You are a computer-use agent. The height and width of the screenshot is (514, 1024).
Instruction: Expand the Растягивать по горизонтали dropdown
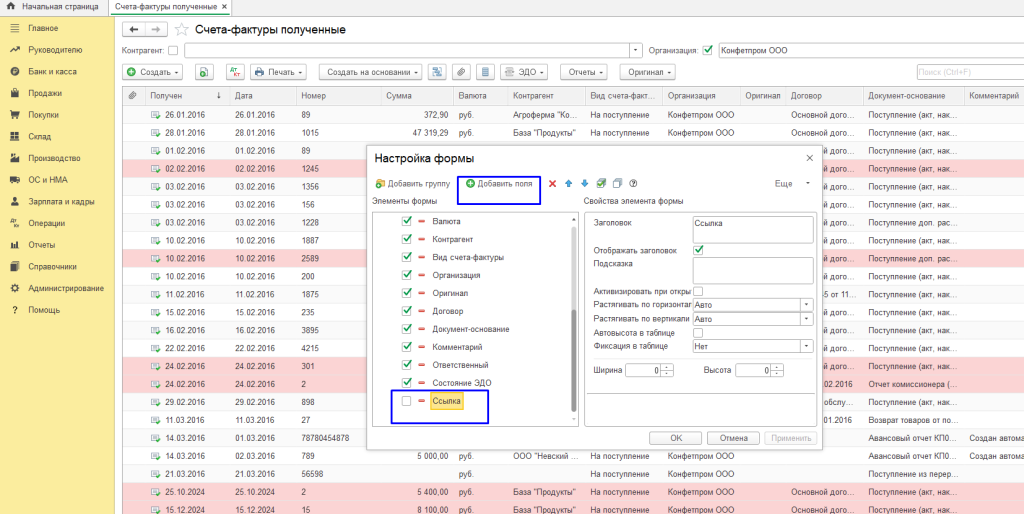coord(806,305)
